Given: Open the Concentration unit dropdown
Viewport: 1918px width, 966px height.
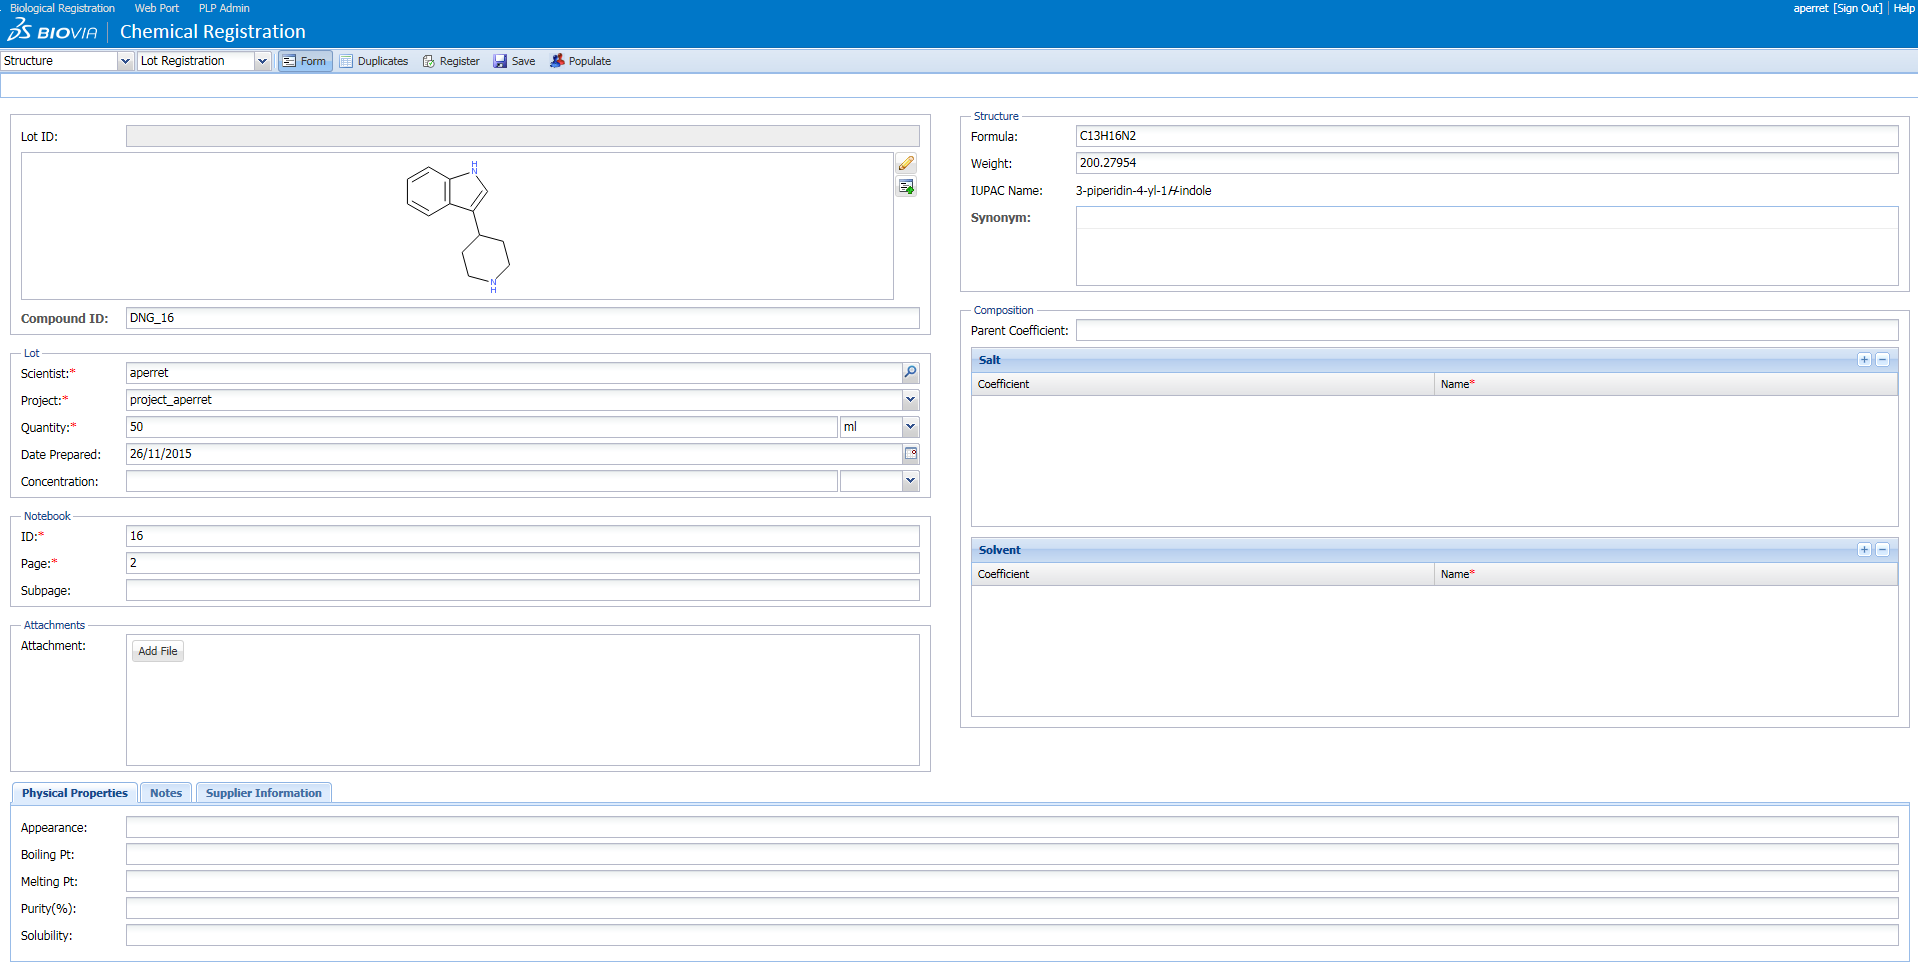Looking at the screenshot, I should click(x=910, y=481).
